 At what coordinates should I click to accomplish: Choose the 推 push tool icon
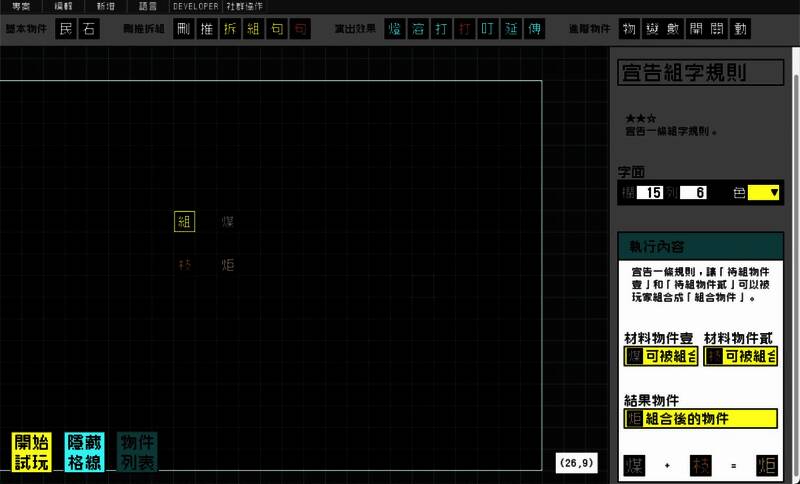(x=205, y=29)
